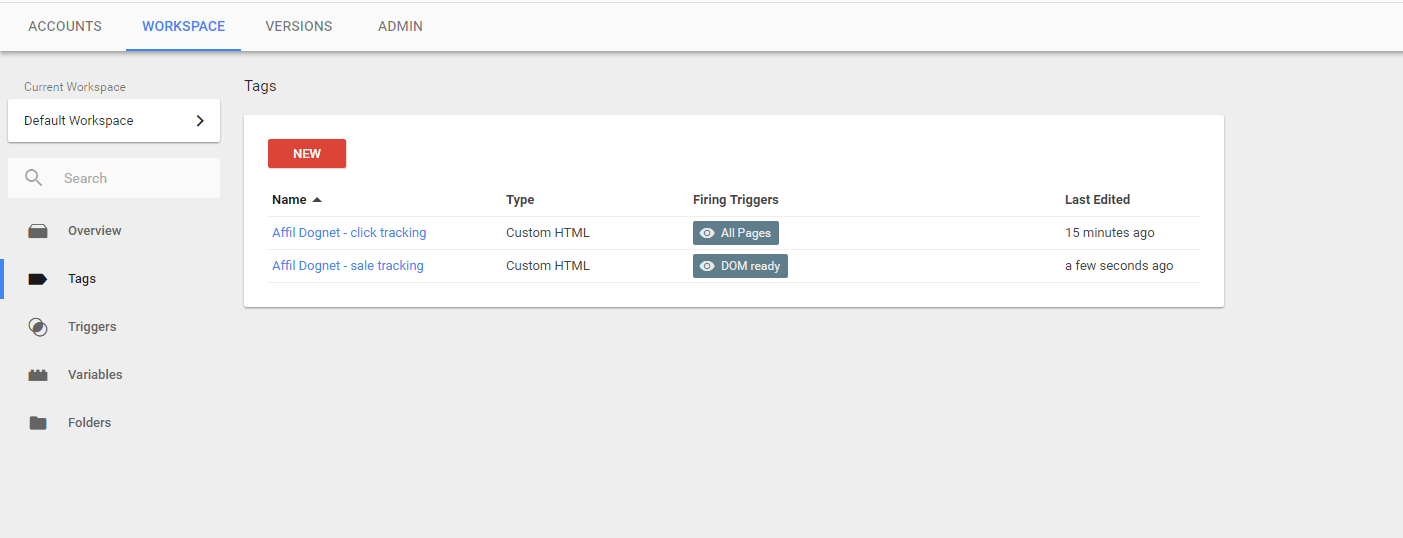
Task: Go to the Admin tab
Action: 400,26
